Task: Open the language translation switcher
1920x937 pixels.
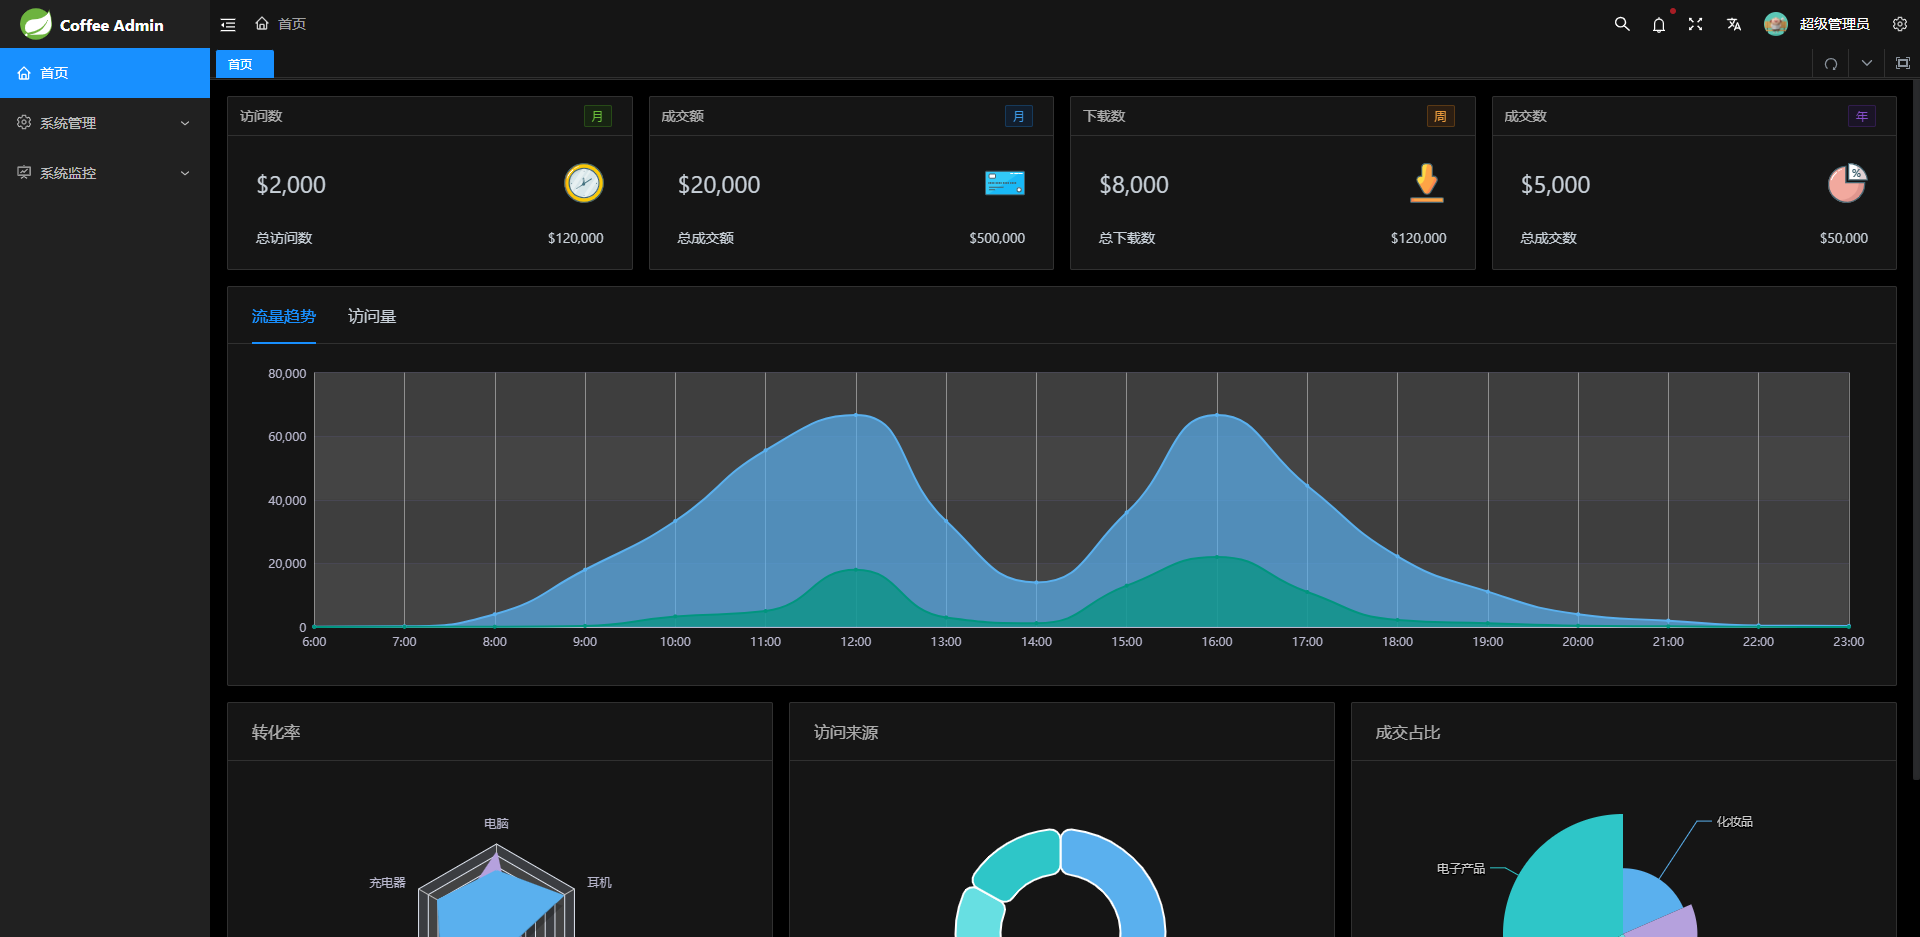Action: (x=1734, y=24)
